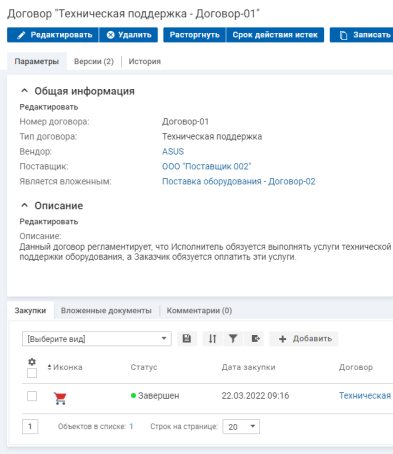Switch to the Параметры tab
Screen dimensions: 393x454
[x=37, y=61]
